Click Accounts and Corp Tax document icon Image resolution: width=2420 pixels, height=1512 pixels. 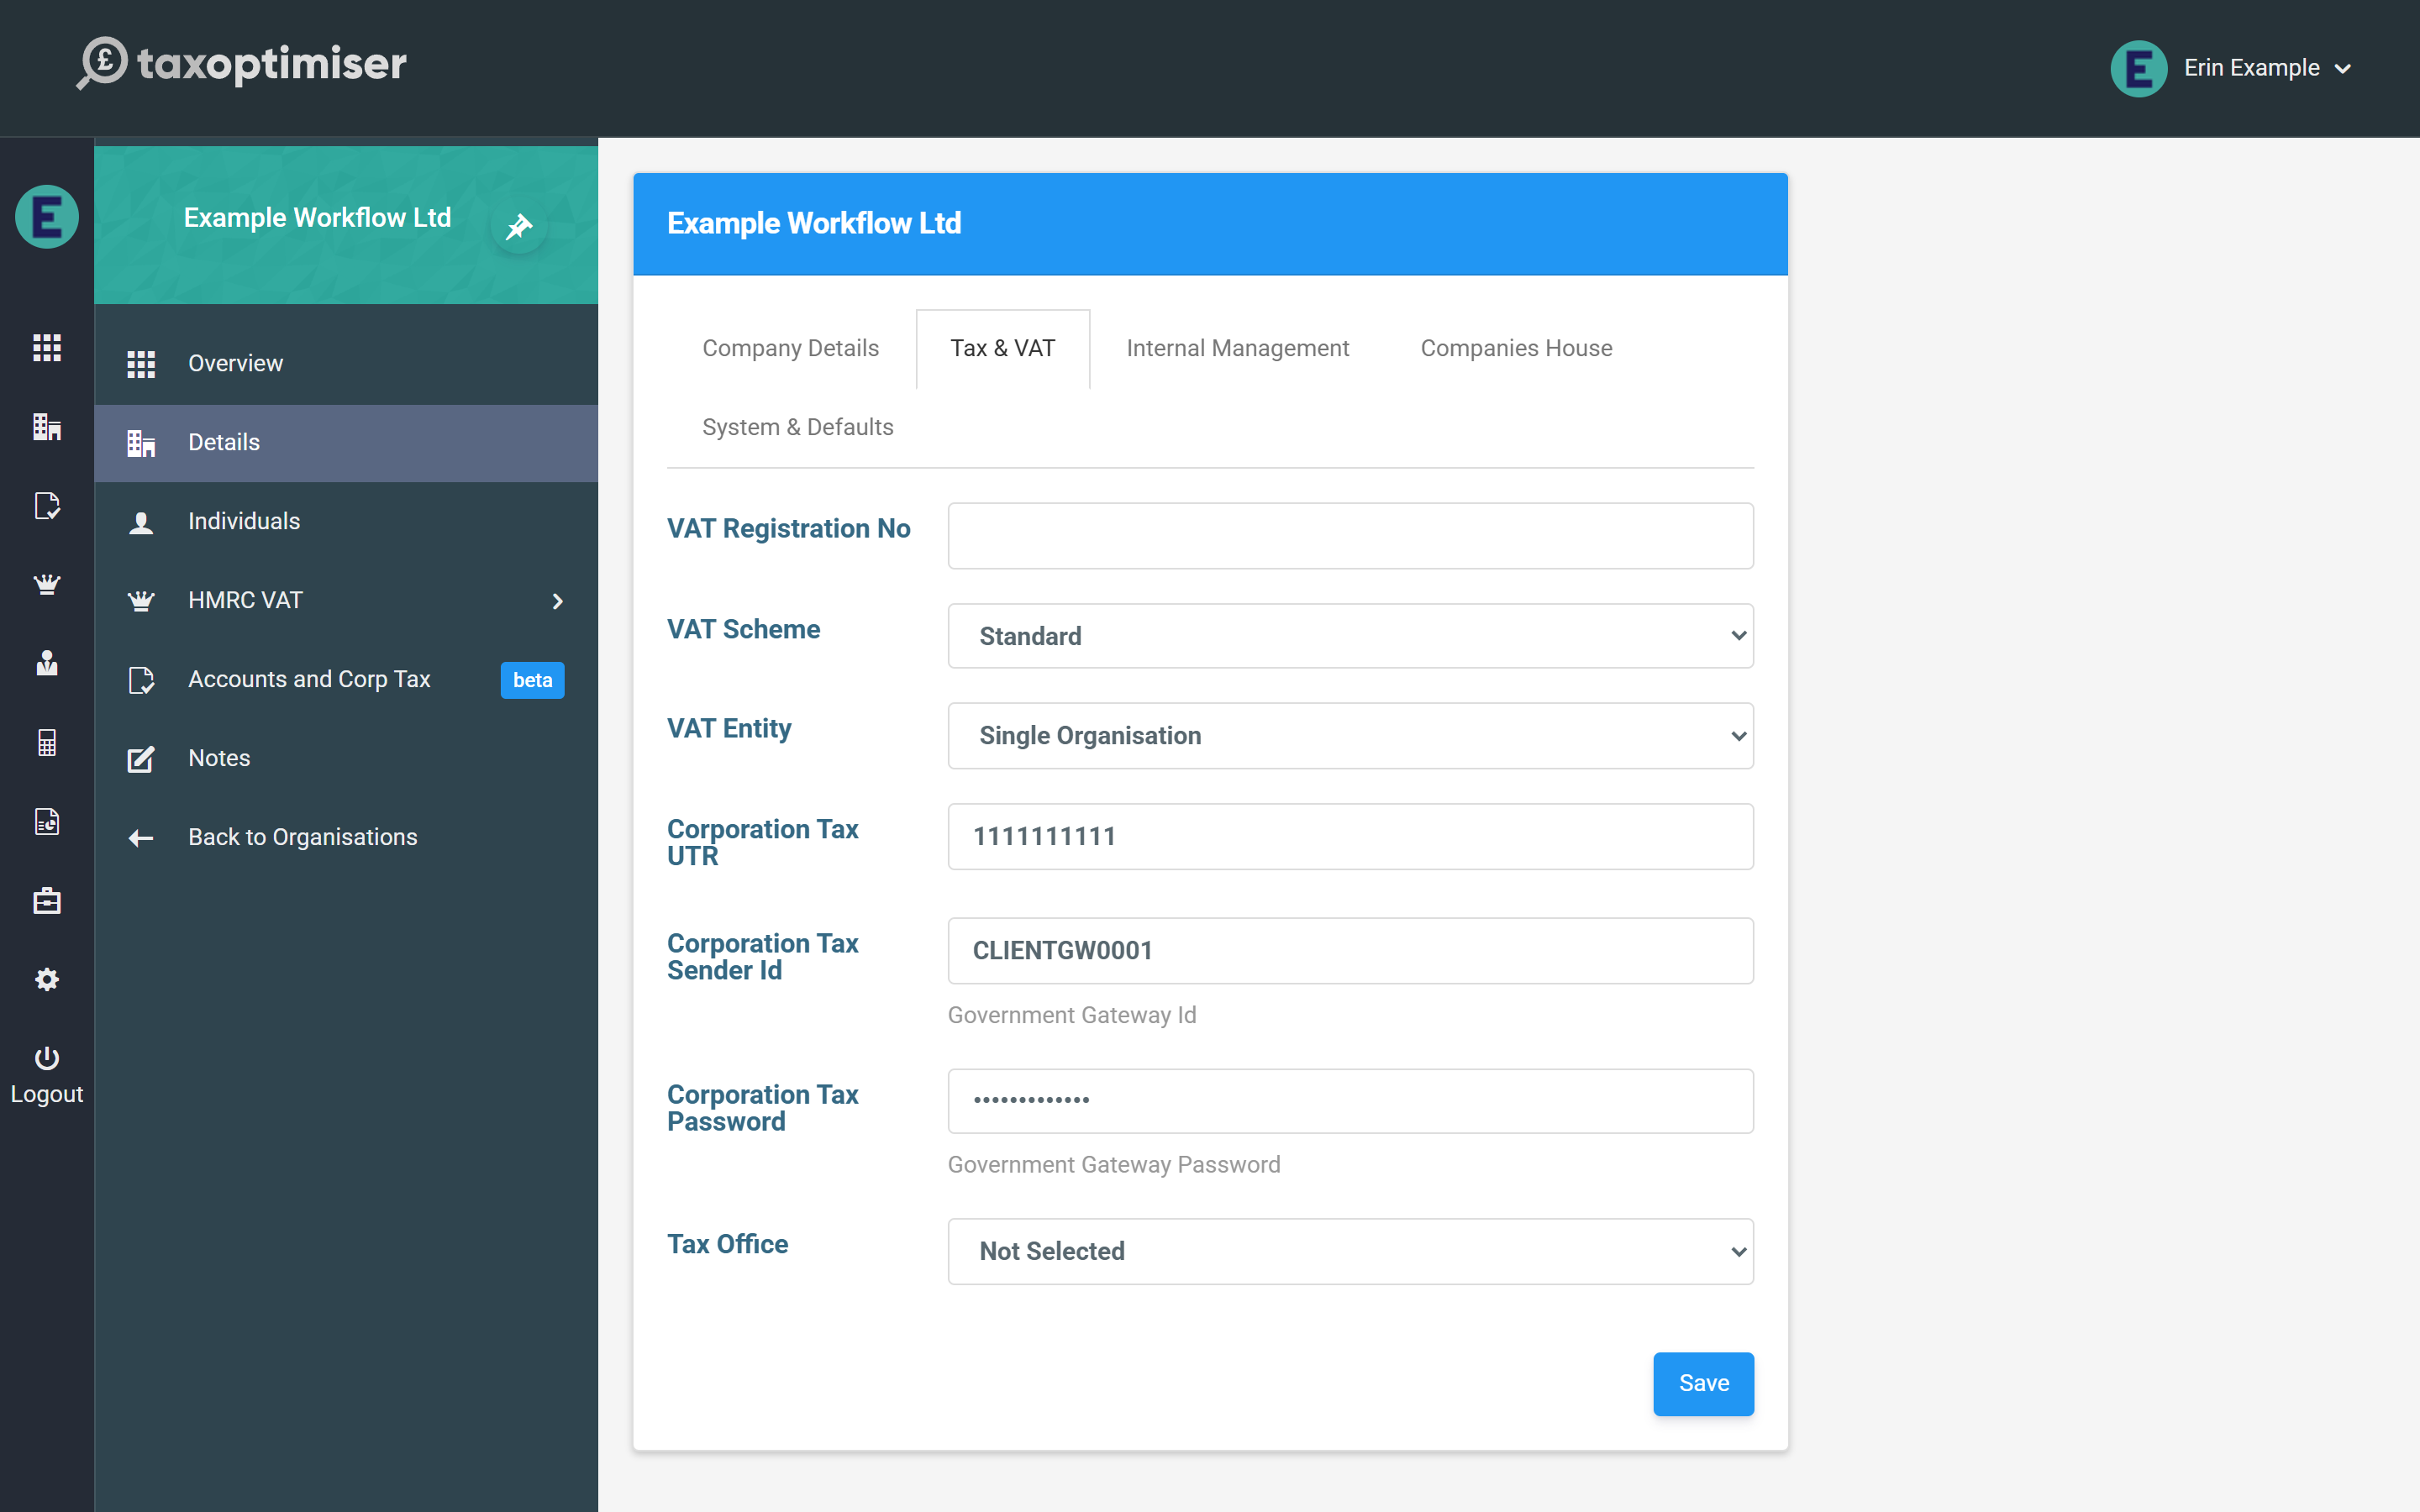(141, 680)
